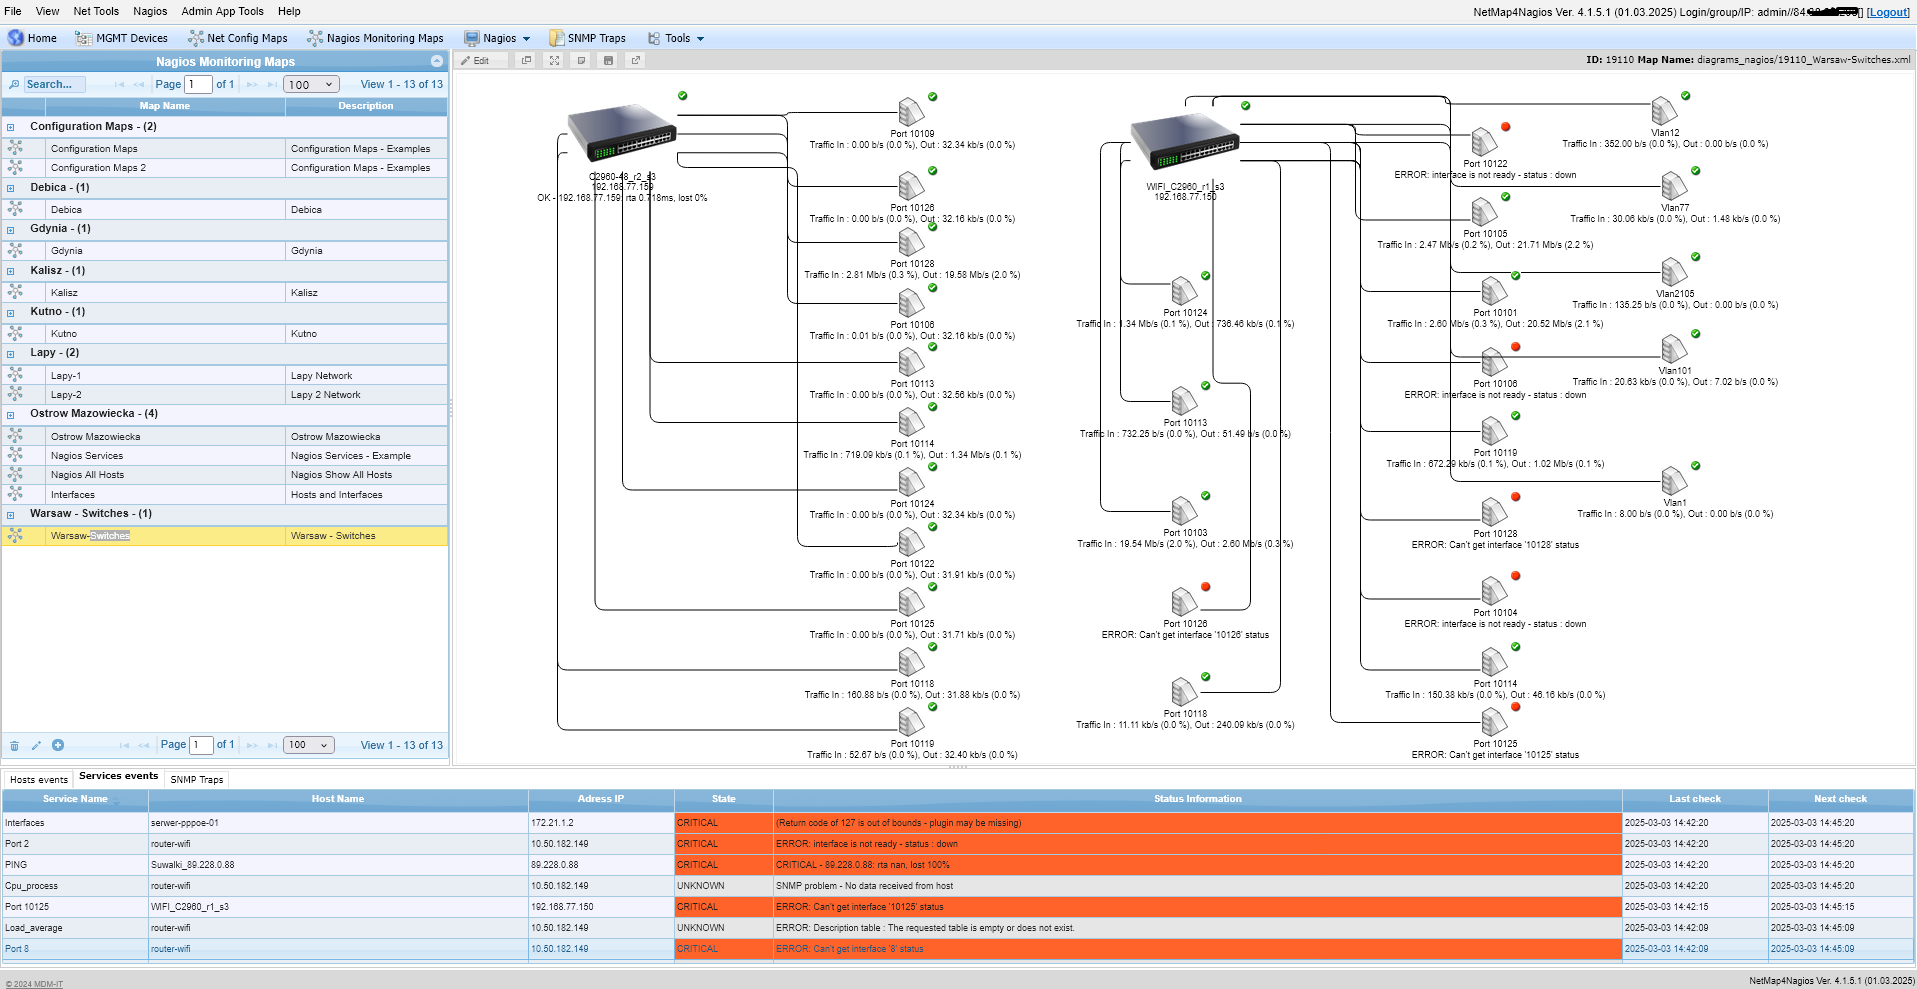Open the Tools toolbar dropdown

pos(677,38)
